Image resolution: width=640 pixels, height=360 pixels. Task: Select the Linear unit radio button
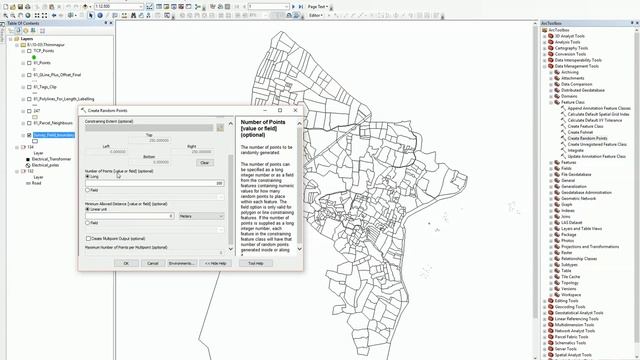[87, 209]
